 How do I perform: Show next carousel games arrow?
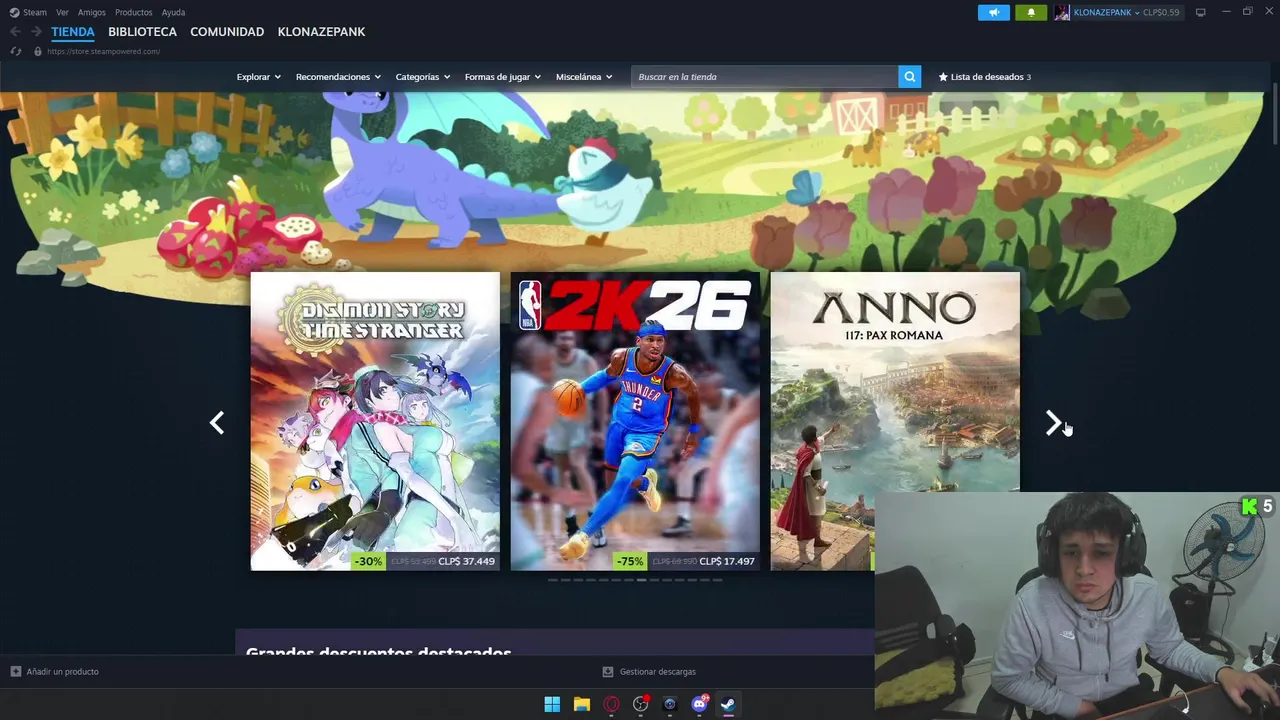pos(1053,423)
